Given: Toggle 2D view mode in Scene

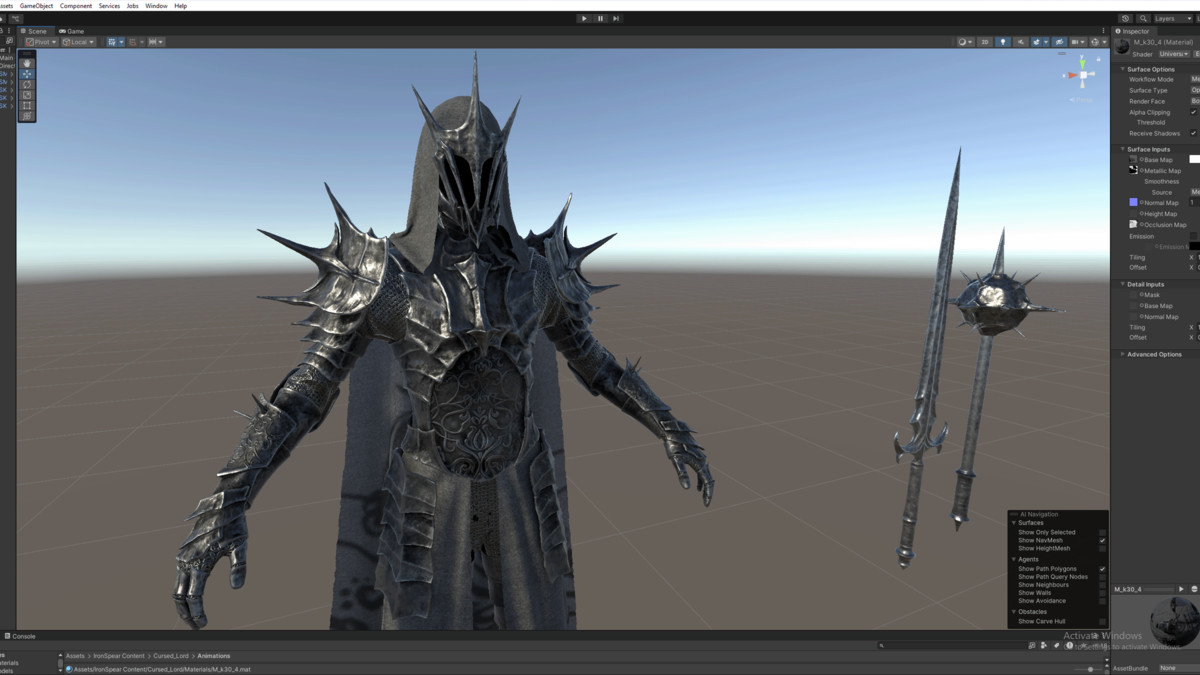Looking at the screenshot, I should point(985,42).
